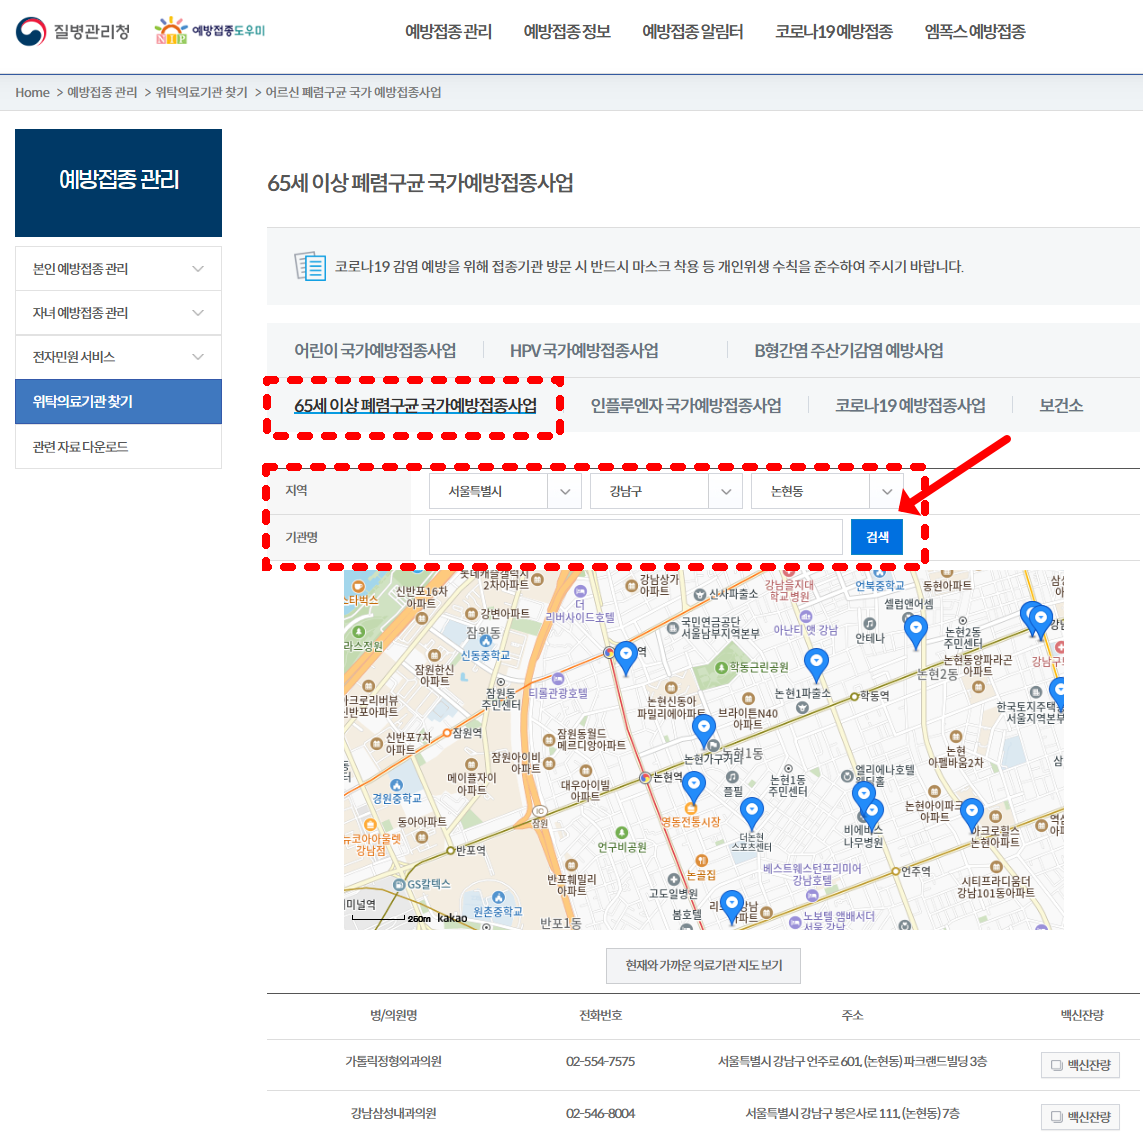Click phone number 02-554-7575
This screenshot has width=1143, height=1138.
pyautogui.click(x=600, y=1061)
